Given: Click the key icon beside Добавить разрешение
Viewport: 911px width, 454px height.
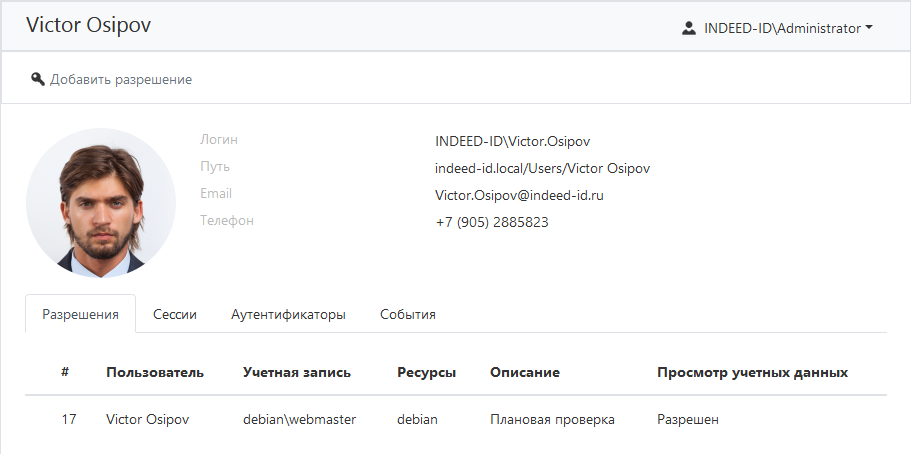Looking at the screenshot, I should tap(38, 79).
